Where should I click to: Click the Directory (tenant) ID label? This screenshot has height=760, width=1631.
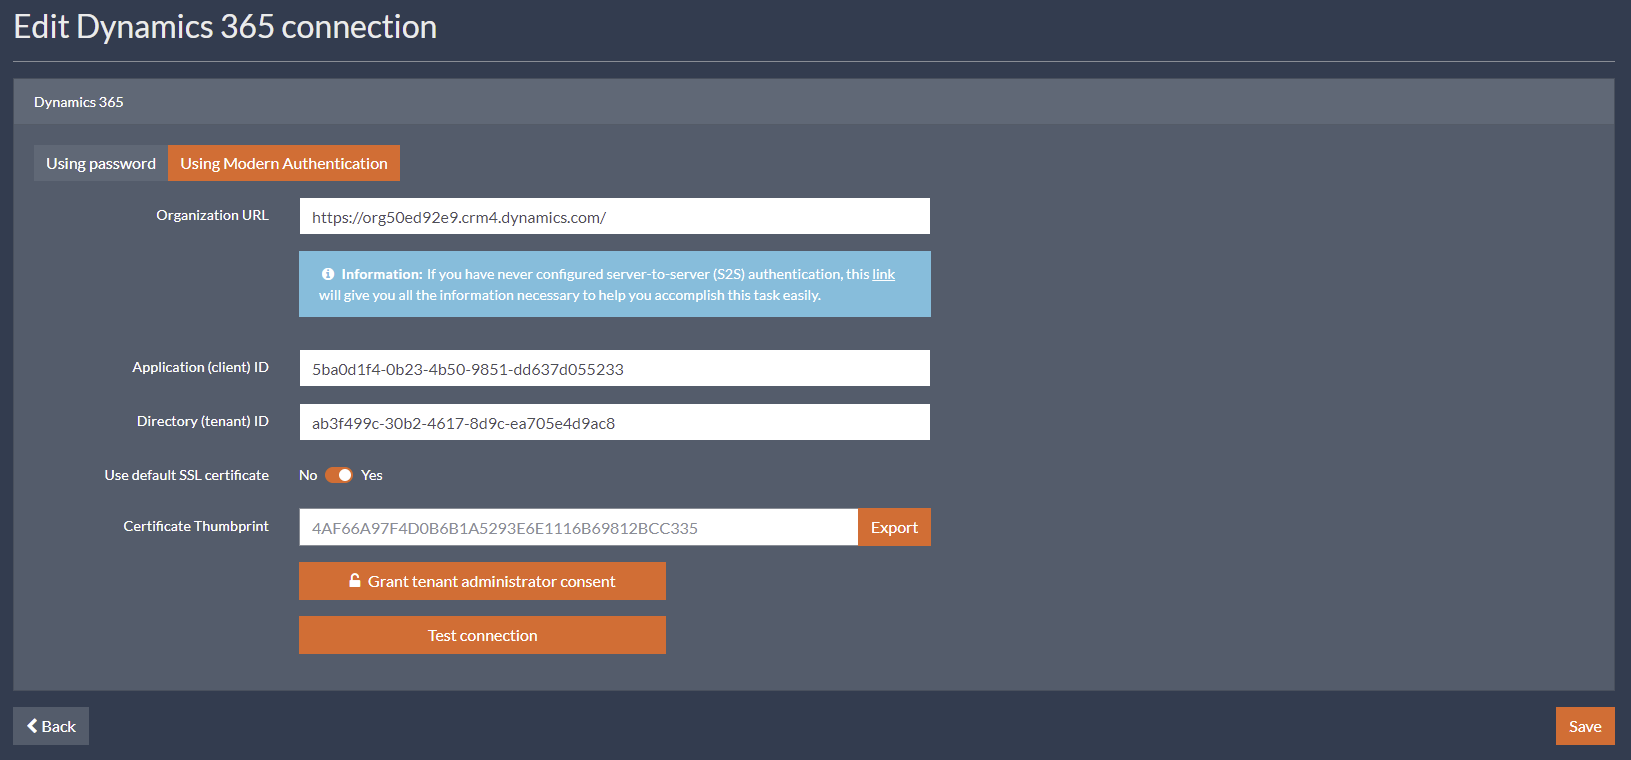pyautogui.click(x=203, y=421)
